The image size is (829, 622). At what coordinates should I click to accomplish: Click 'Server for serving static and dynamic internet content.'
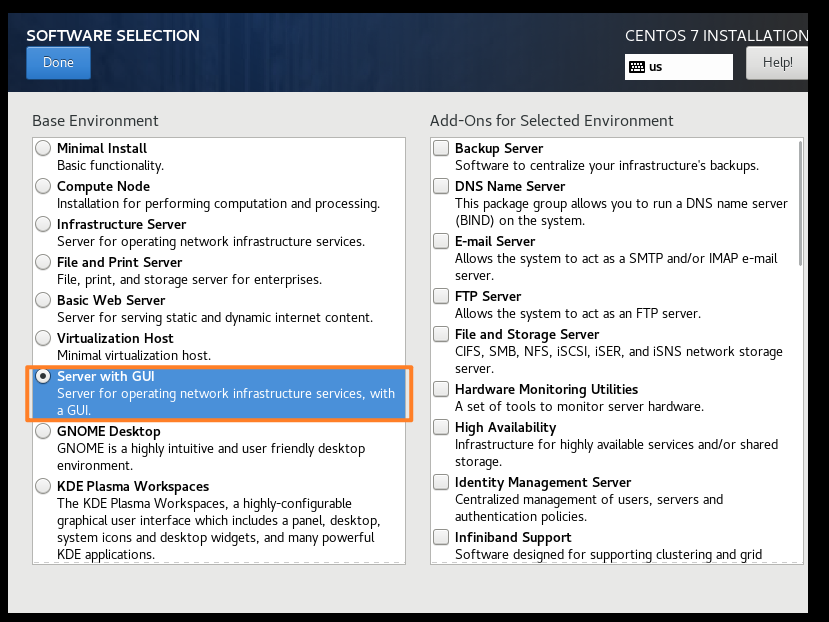(x=215, y=317)
